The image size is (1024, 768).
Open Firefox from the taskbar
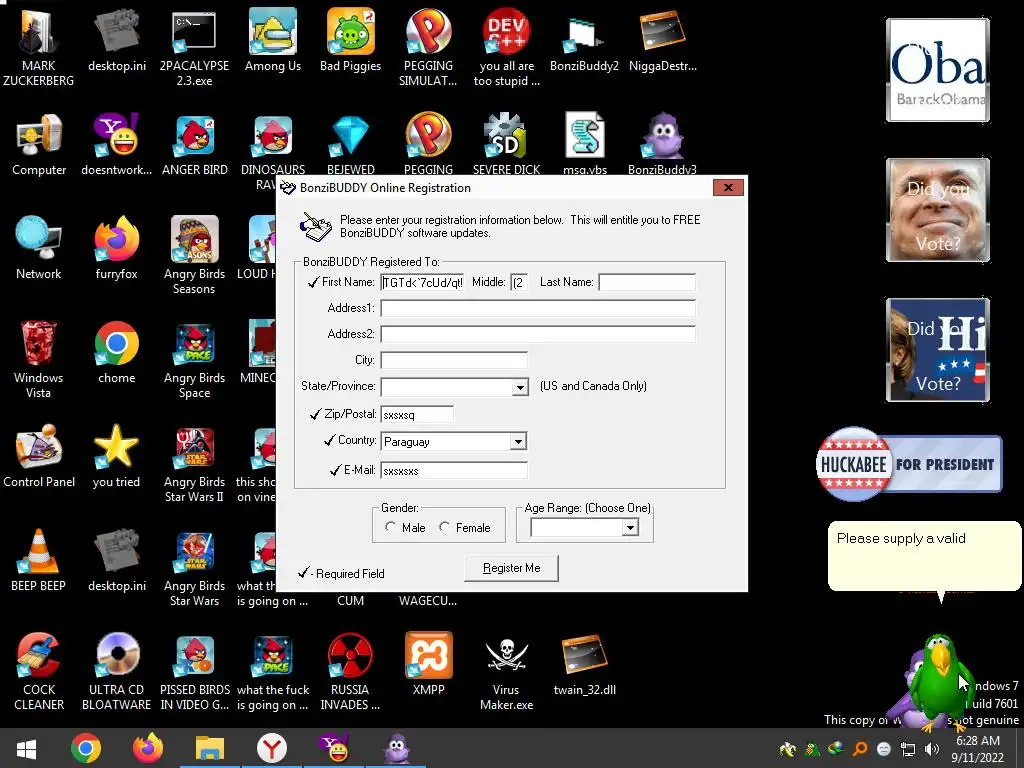(x=148, y=748)
